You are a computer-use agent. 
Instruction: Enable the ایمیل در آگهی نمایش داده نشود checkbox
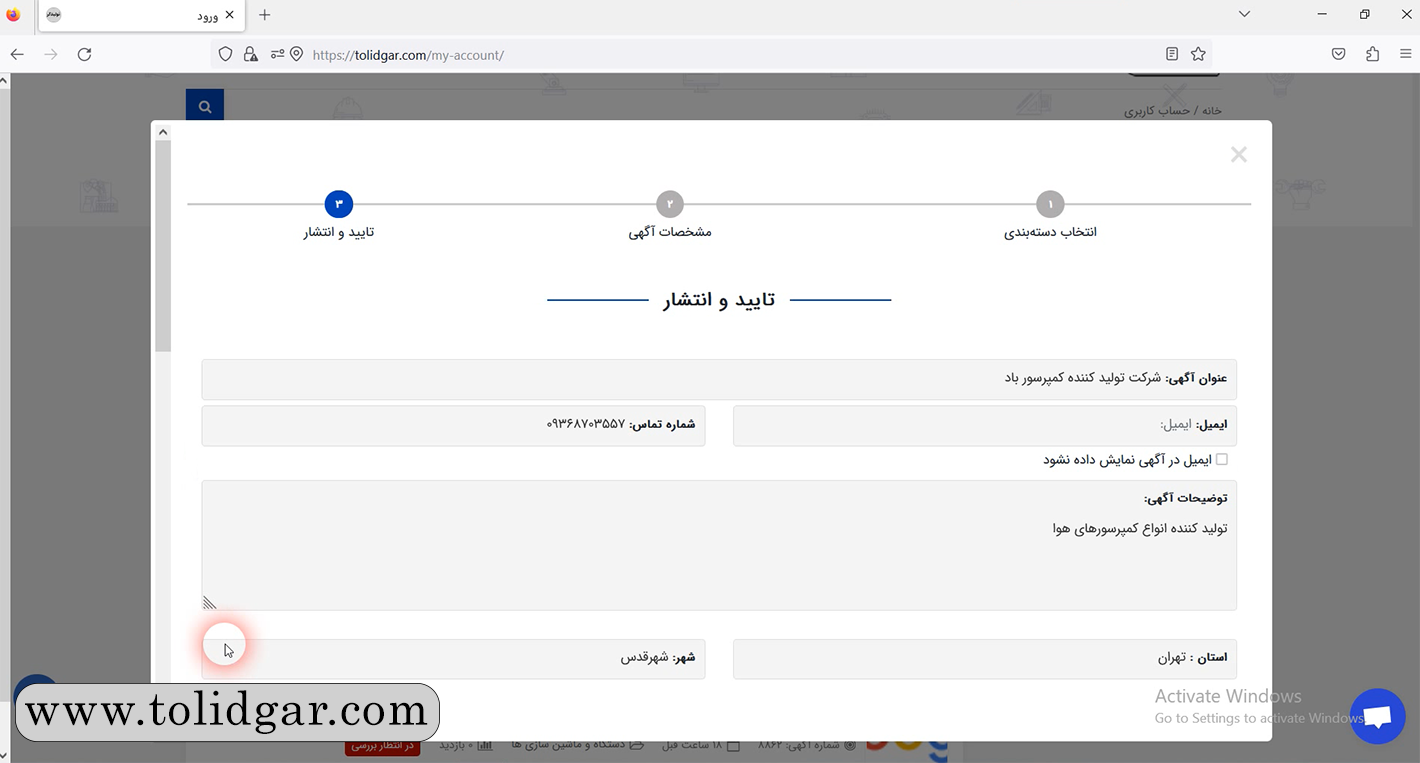(x=1222, y=459)
